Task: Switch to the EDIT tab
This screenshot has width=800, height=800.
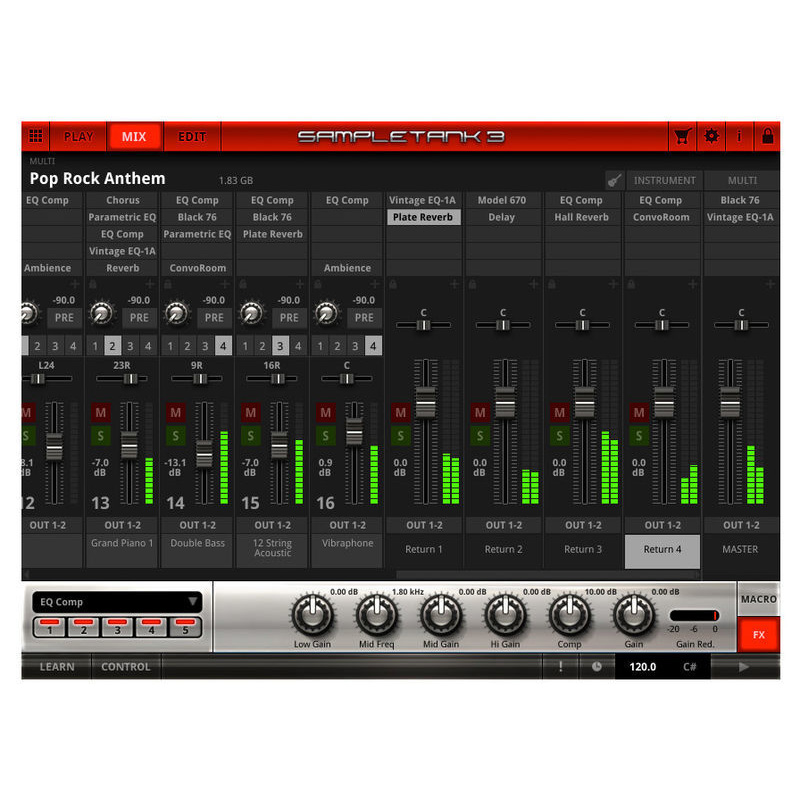Action: tap(192, 136)
